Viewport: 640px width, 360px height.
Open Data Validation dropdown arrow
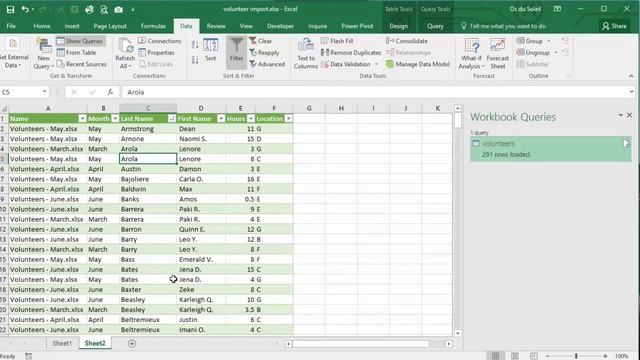[376, 64]
